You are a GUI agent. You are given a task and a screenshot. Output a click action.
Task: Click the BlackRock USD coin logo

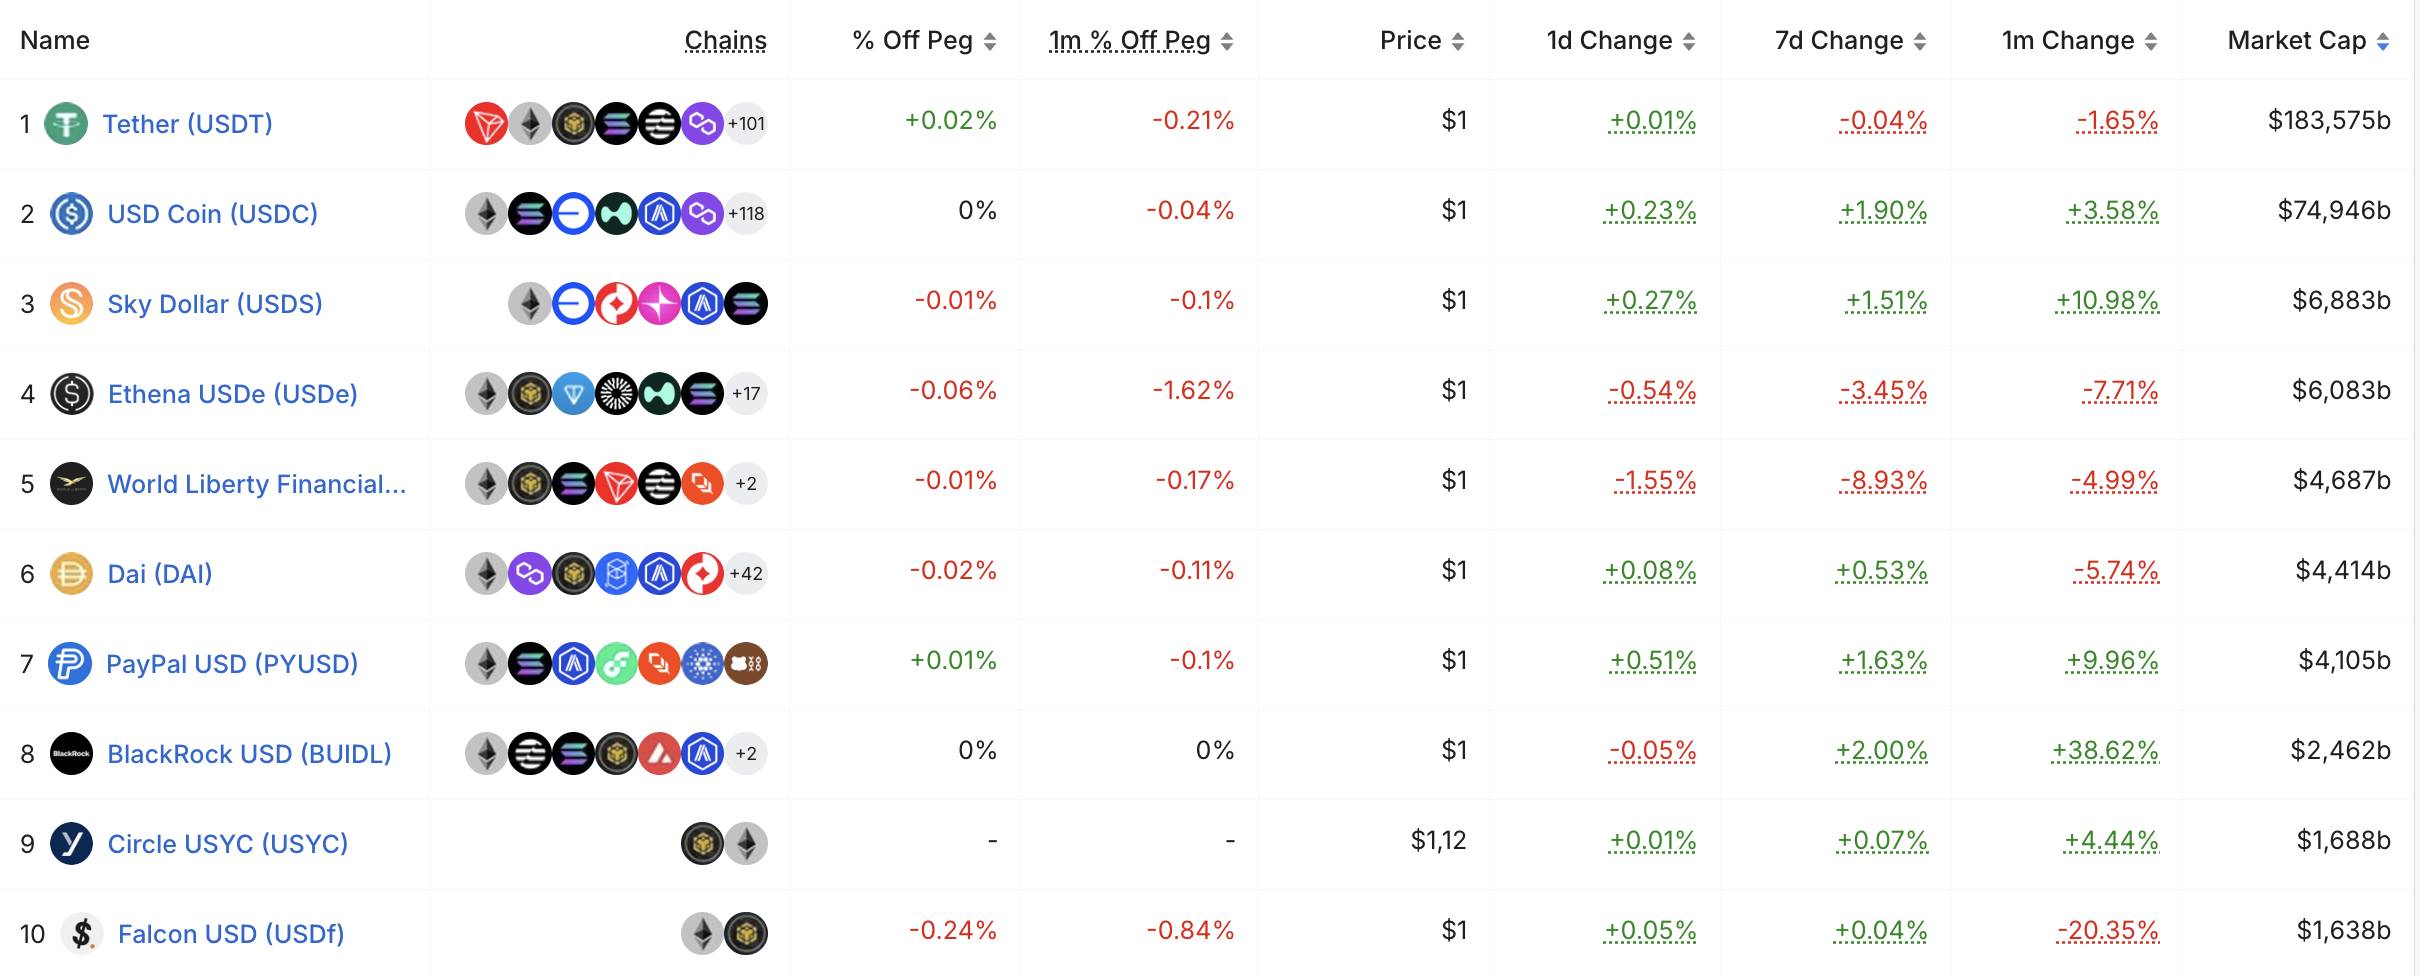coord(73,753)
